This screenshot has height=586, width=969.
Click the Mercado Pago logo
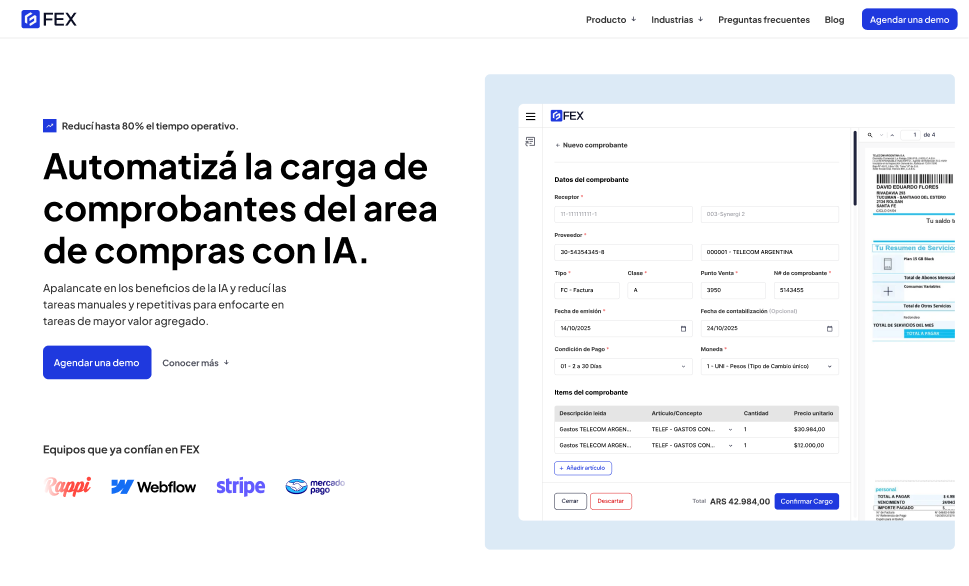tap(315, 486)
